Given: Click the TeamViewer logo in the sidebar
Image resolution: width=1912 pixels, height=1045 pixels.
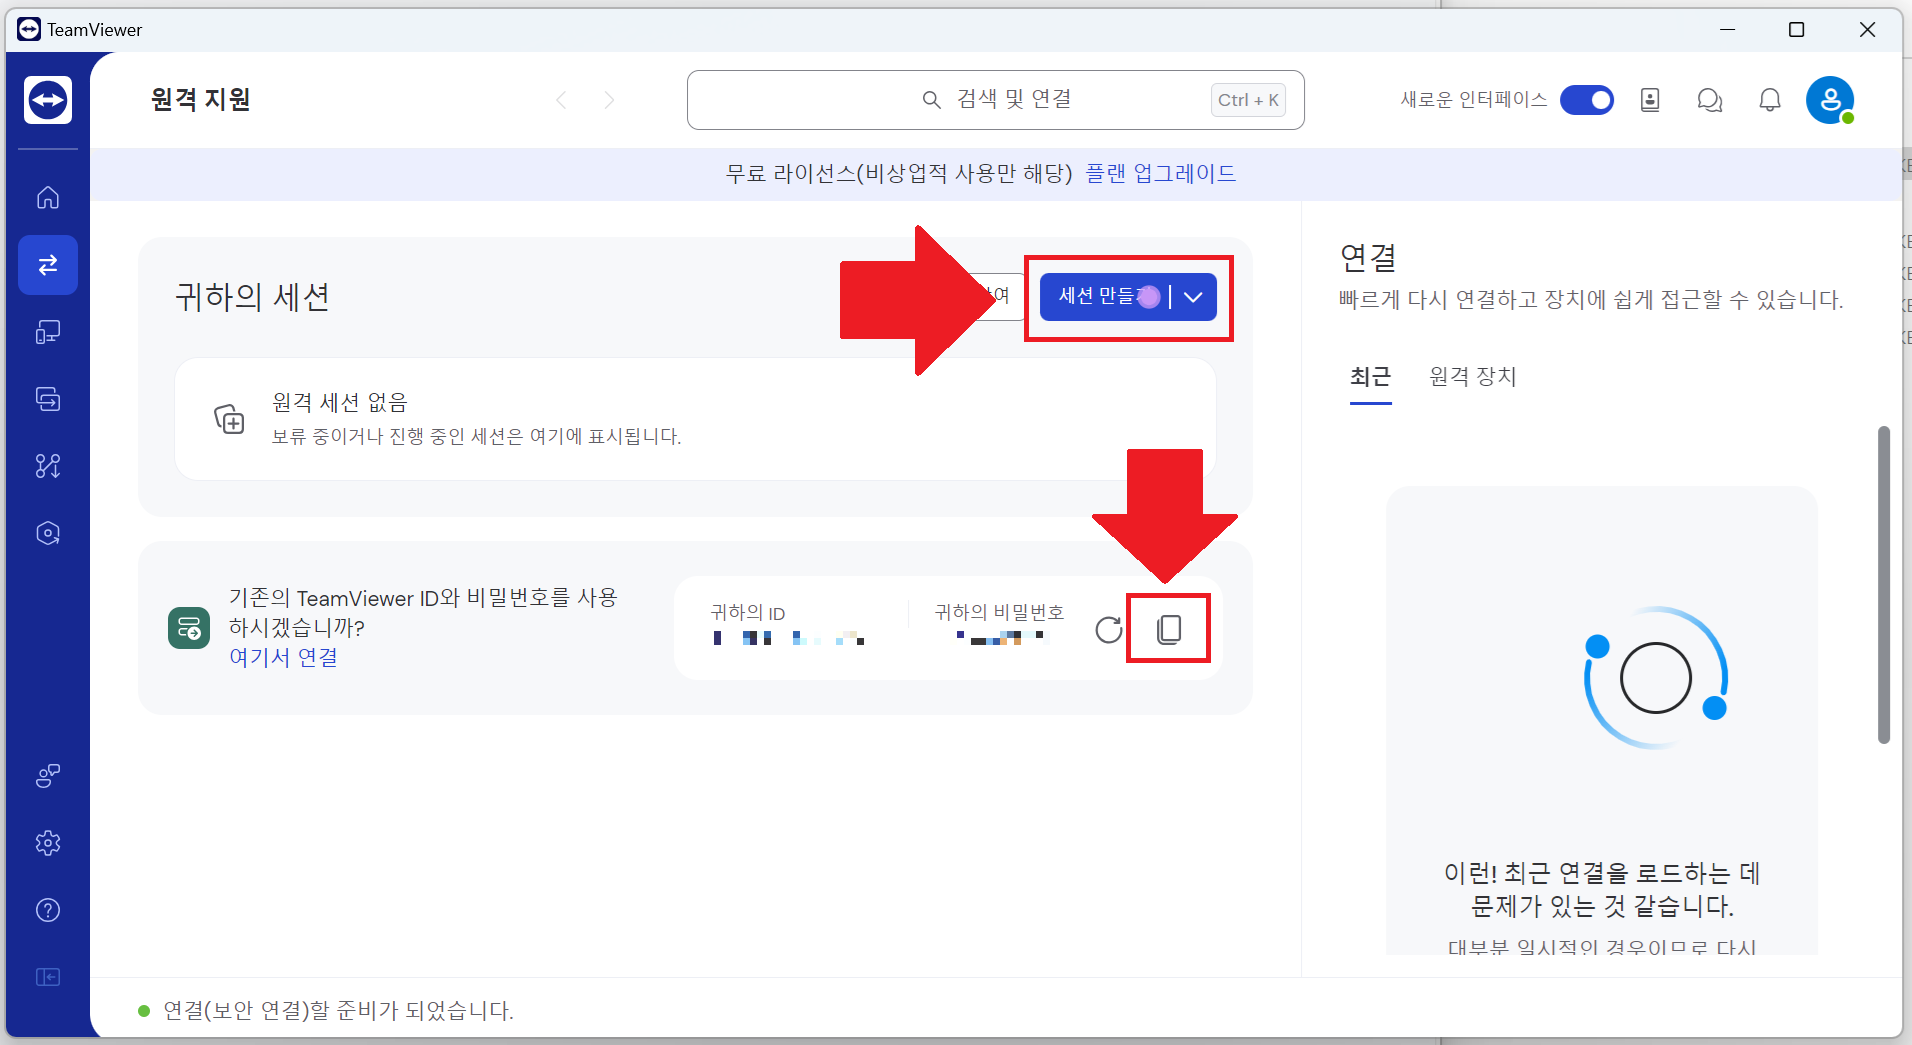Looking at the screenshot, I should coord(48,100).
